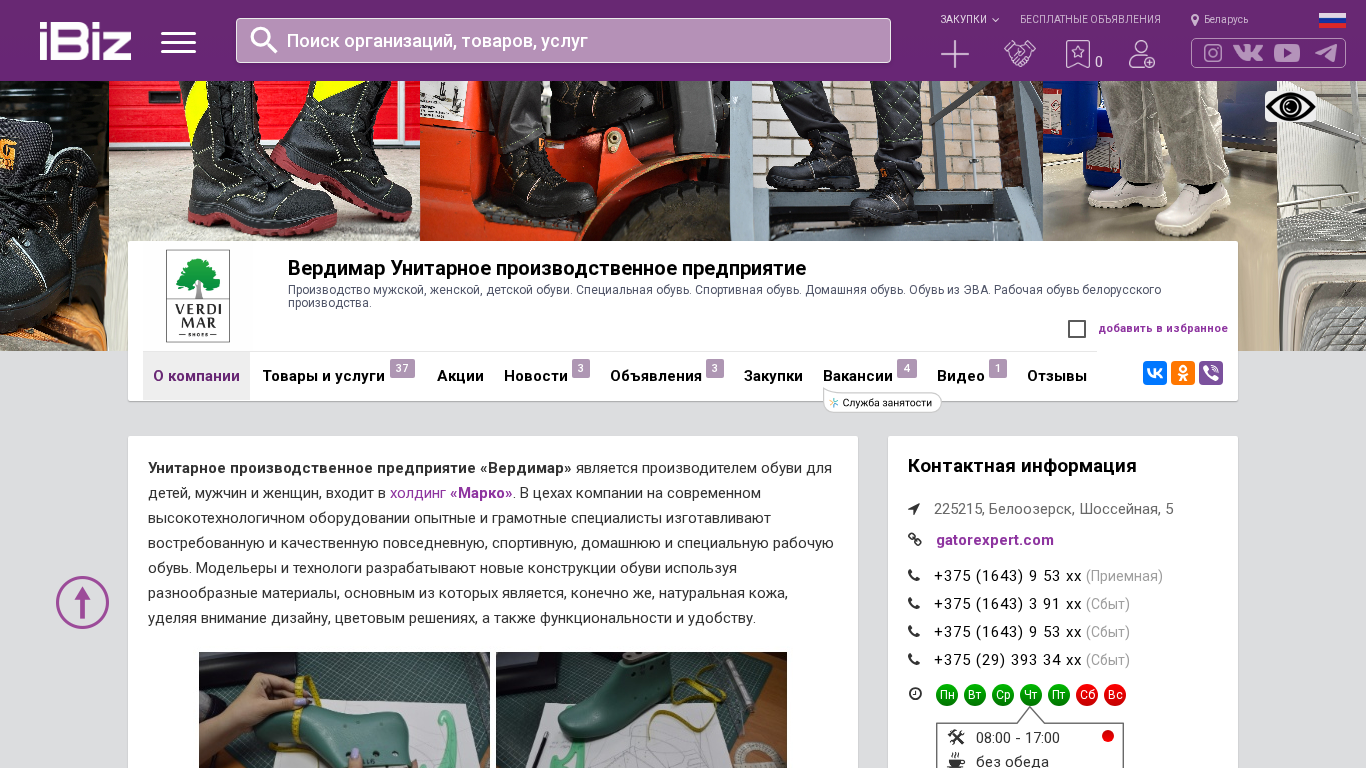Select the Saturday 'Сб' day circle

[1087, 695]
